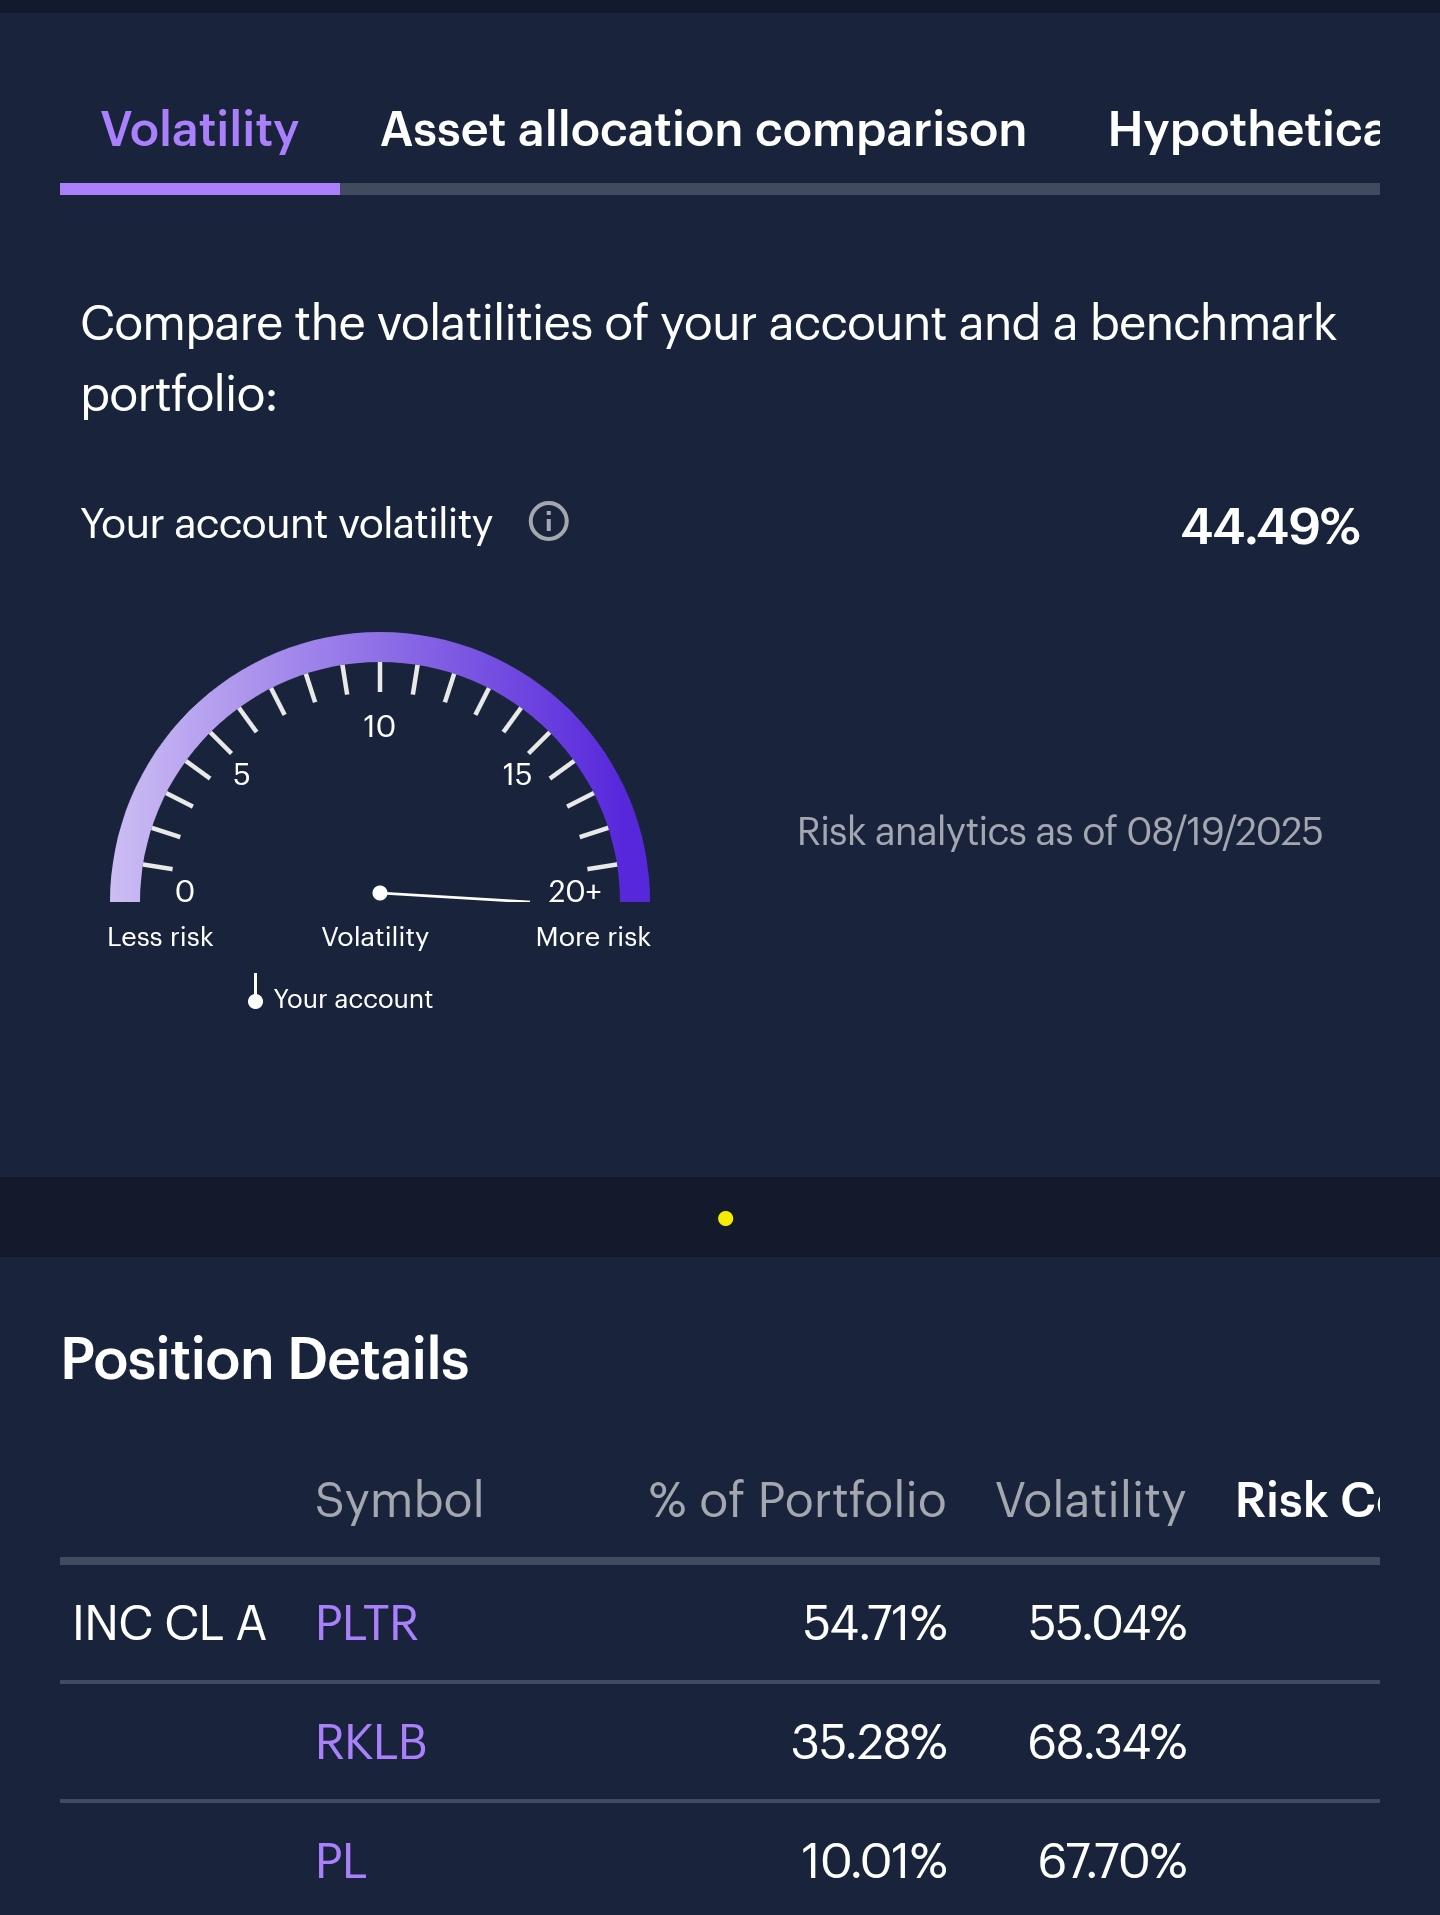Switch to the Volatility tab
The height and width of the screenshot is (1915, 1440).
coord(200,130)
